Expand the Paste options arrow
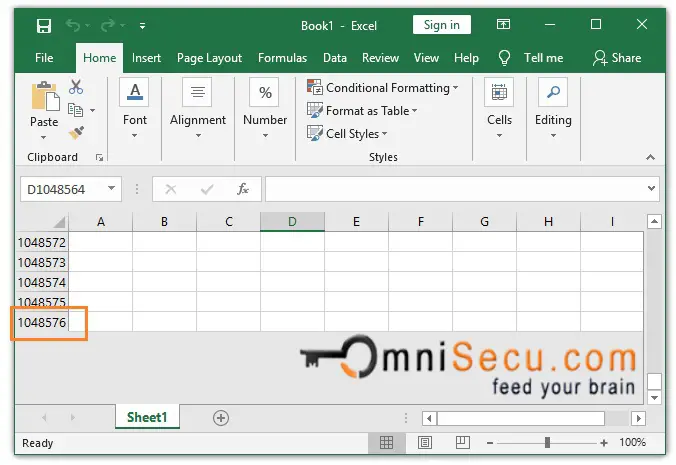 click(x=44, y=137)
